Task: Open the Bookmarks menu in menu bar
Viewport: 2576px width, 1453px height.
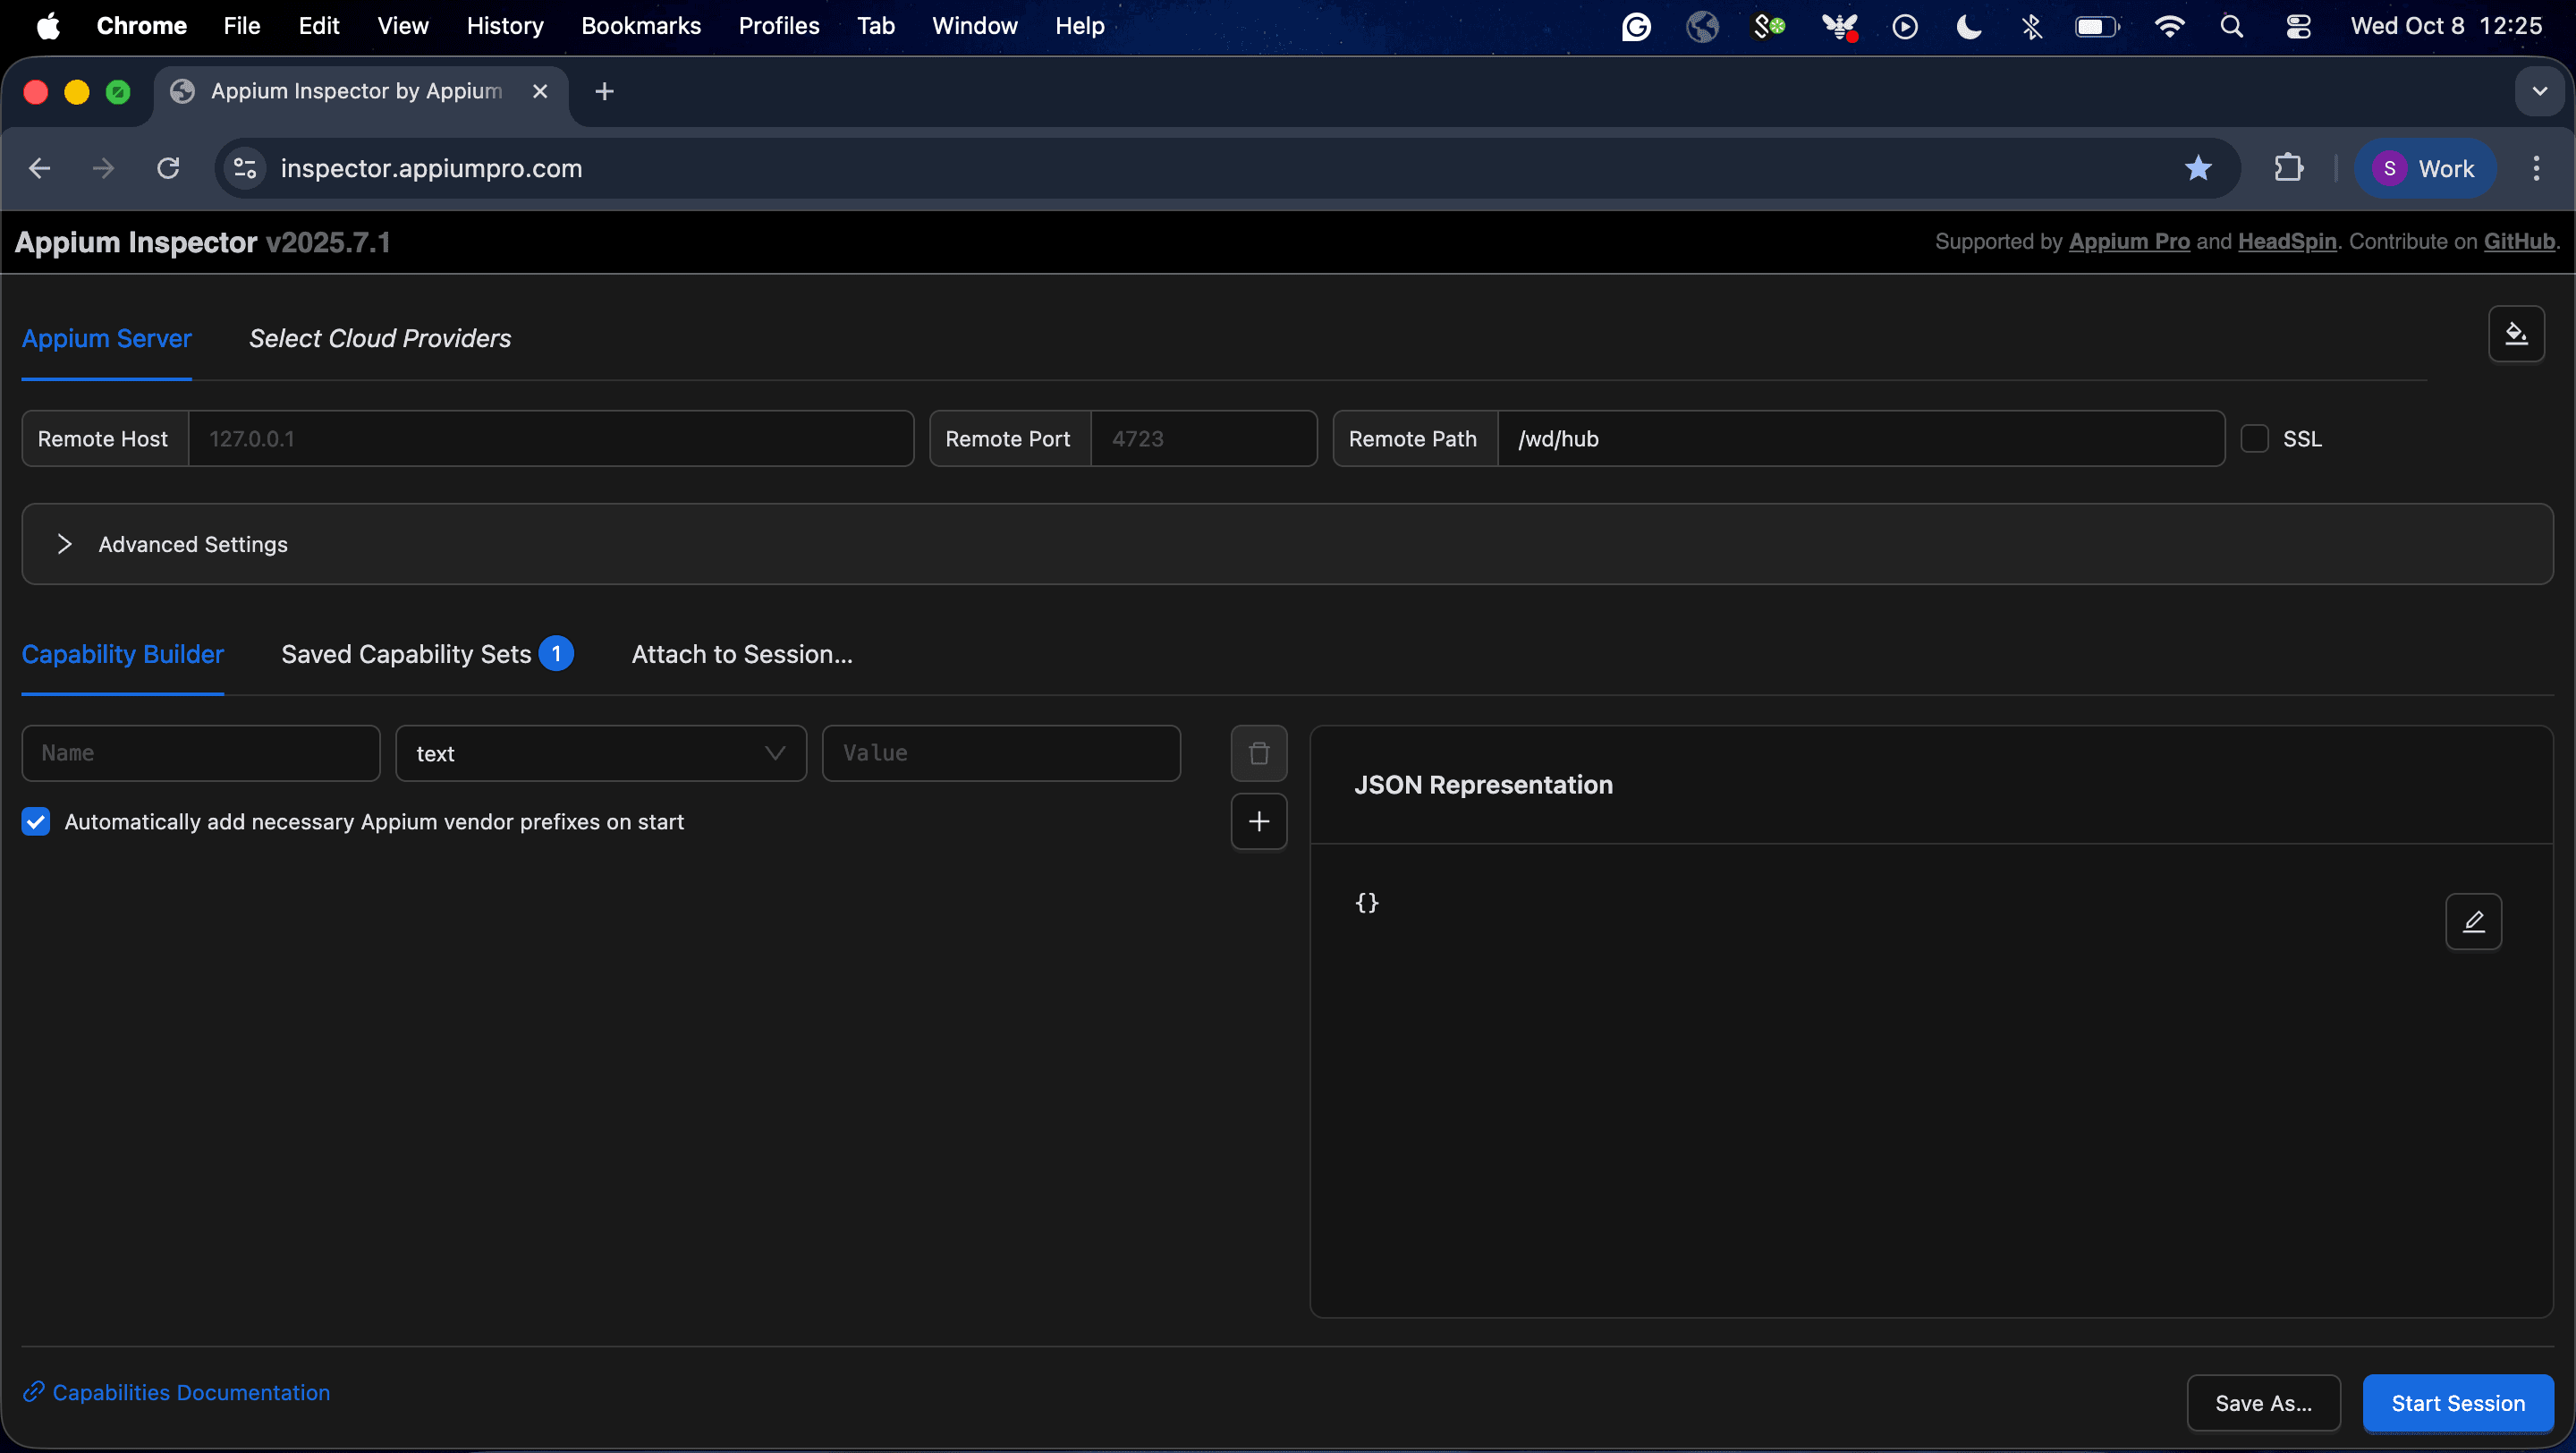Action: pos(640,26)
